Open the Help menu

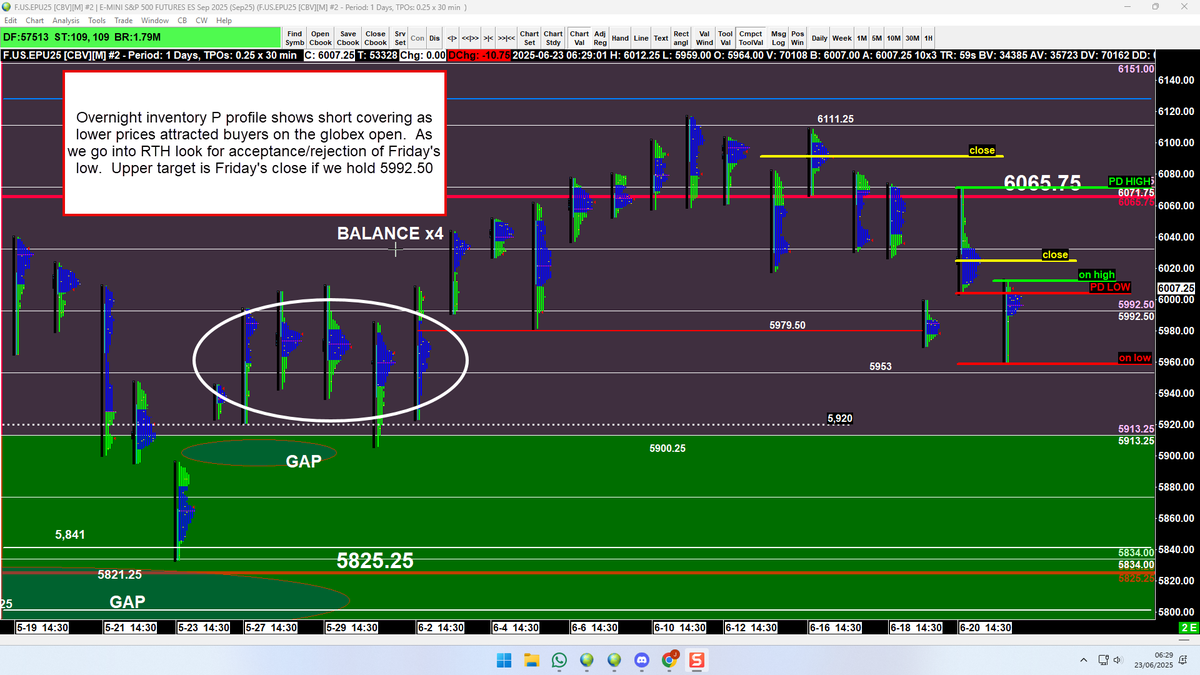tap(224, 20)
